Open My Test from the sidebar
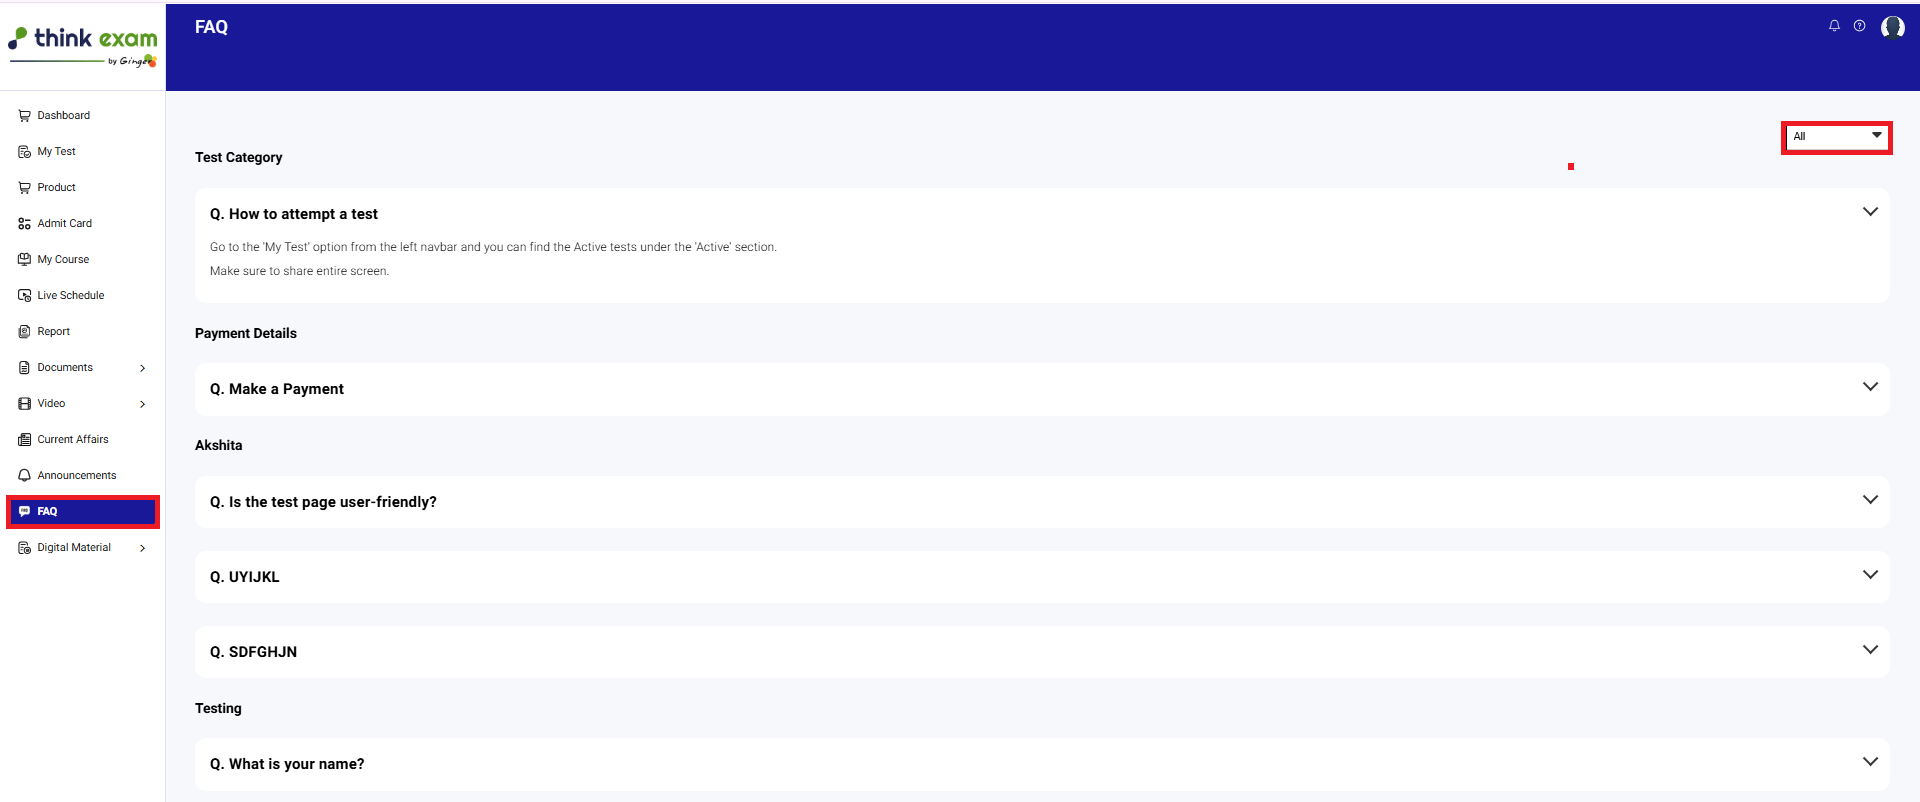The image size is (1920, 802). [56, 152]
